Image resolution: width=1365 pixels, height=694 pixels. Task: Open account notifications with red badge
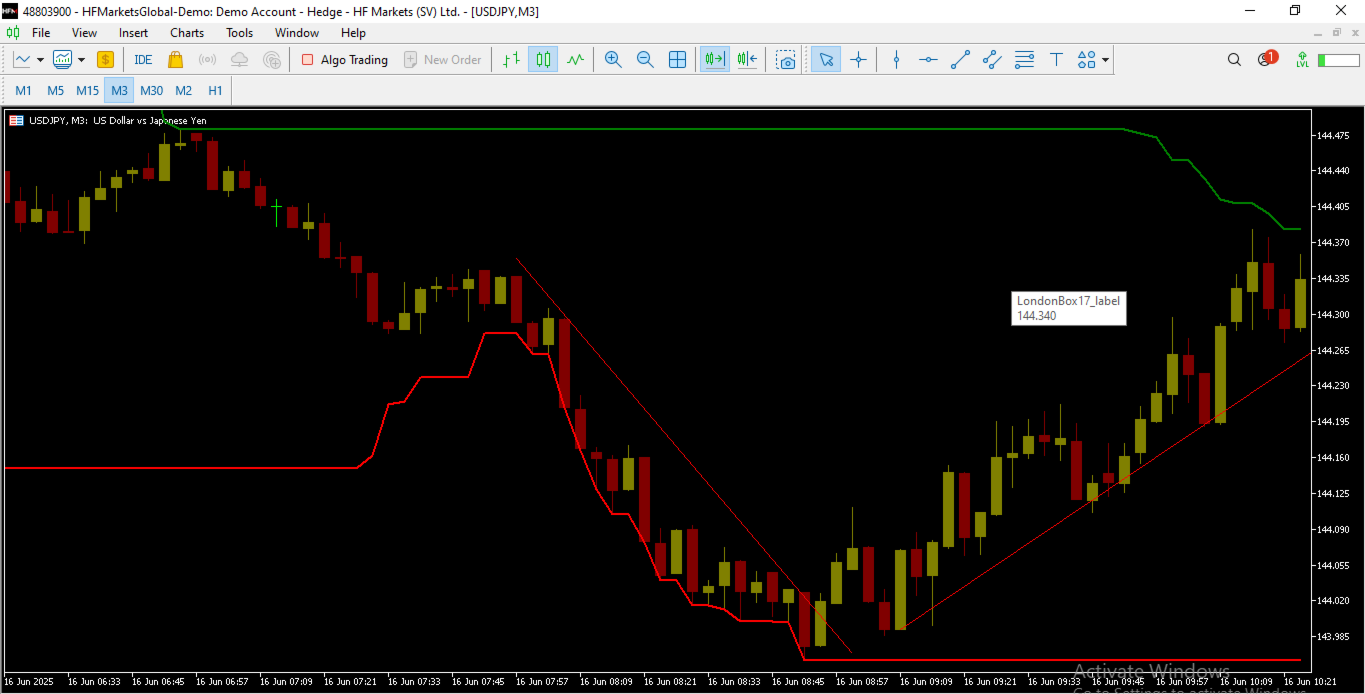pyautogui.click(x=1266, y=59)
